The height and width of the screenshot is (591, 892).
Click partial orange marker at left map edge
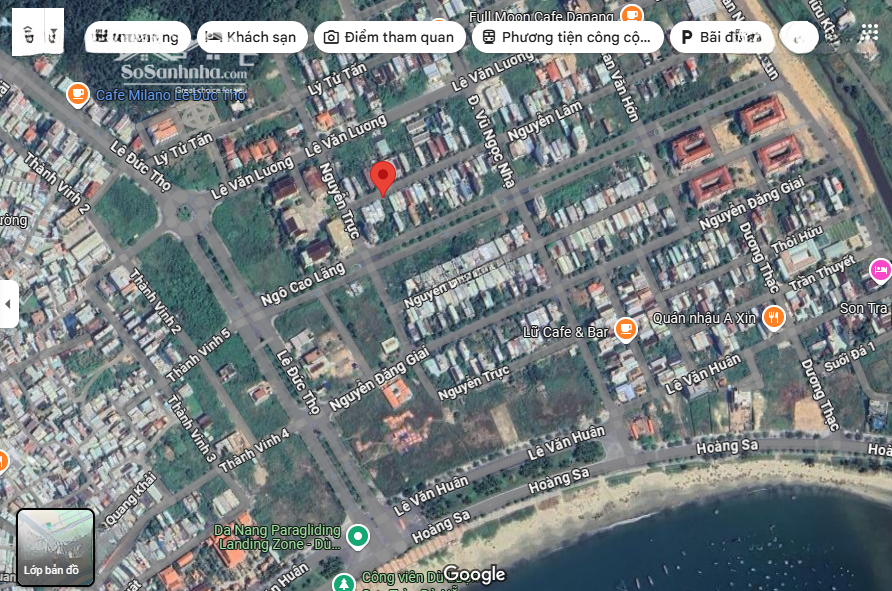(x=3, y=461)
